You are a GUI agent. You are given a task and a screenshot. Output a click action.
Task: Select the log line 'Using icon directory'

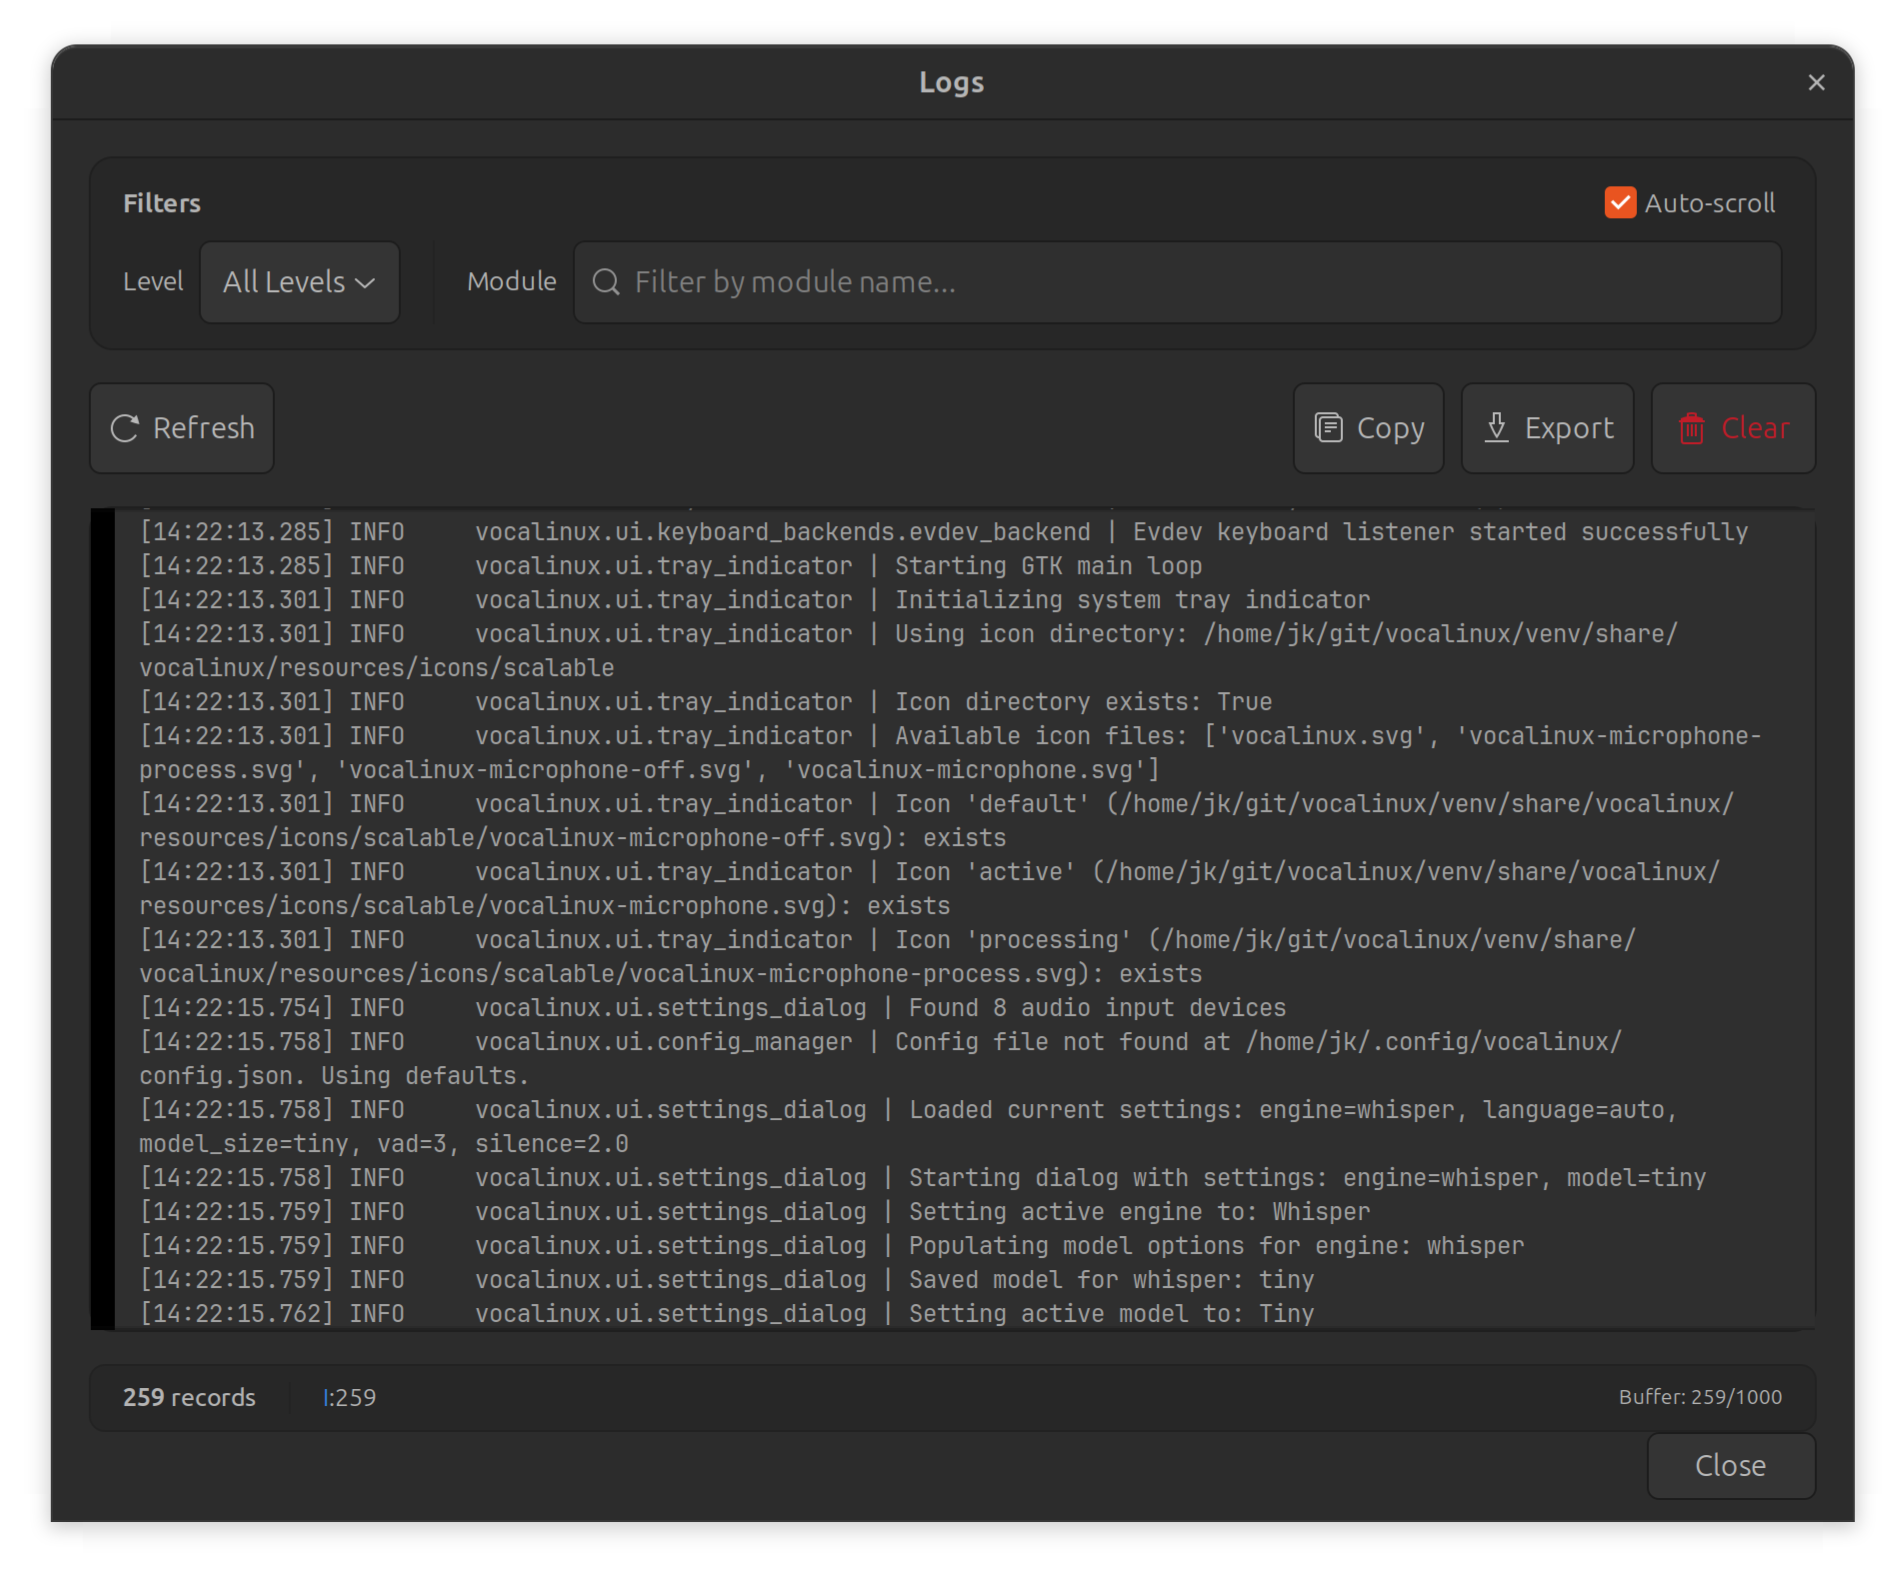(909, 651)
